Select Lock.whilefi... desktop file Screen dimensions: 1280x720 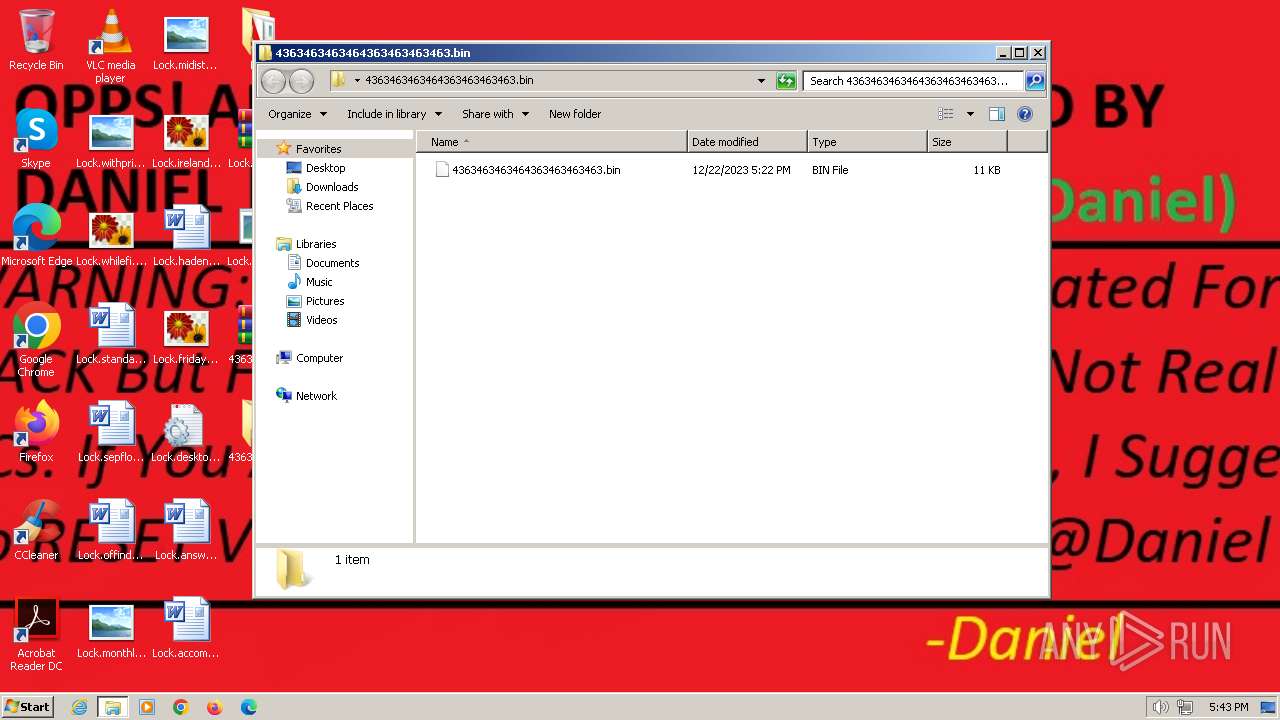[x=111, y=239]
